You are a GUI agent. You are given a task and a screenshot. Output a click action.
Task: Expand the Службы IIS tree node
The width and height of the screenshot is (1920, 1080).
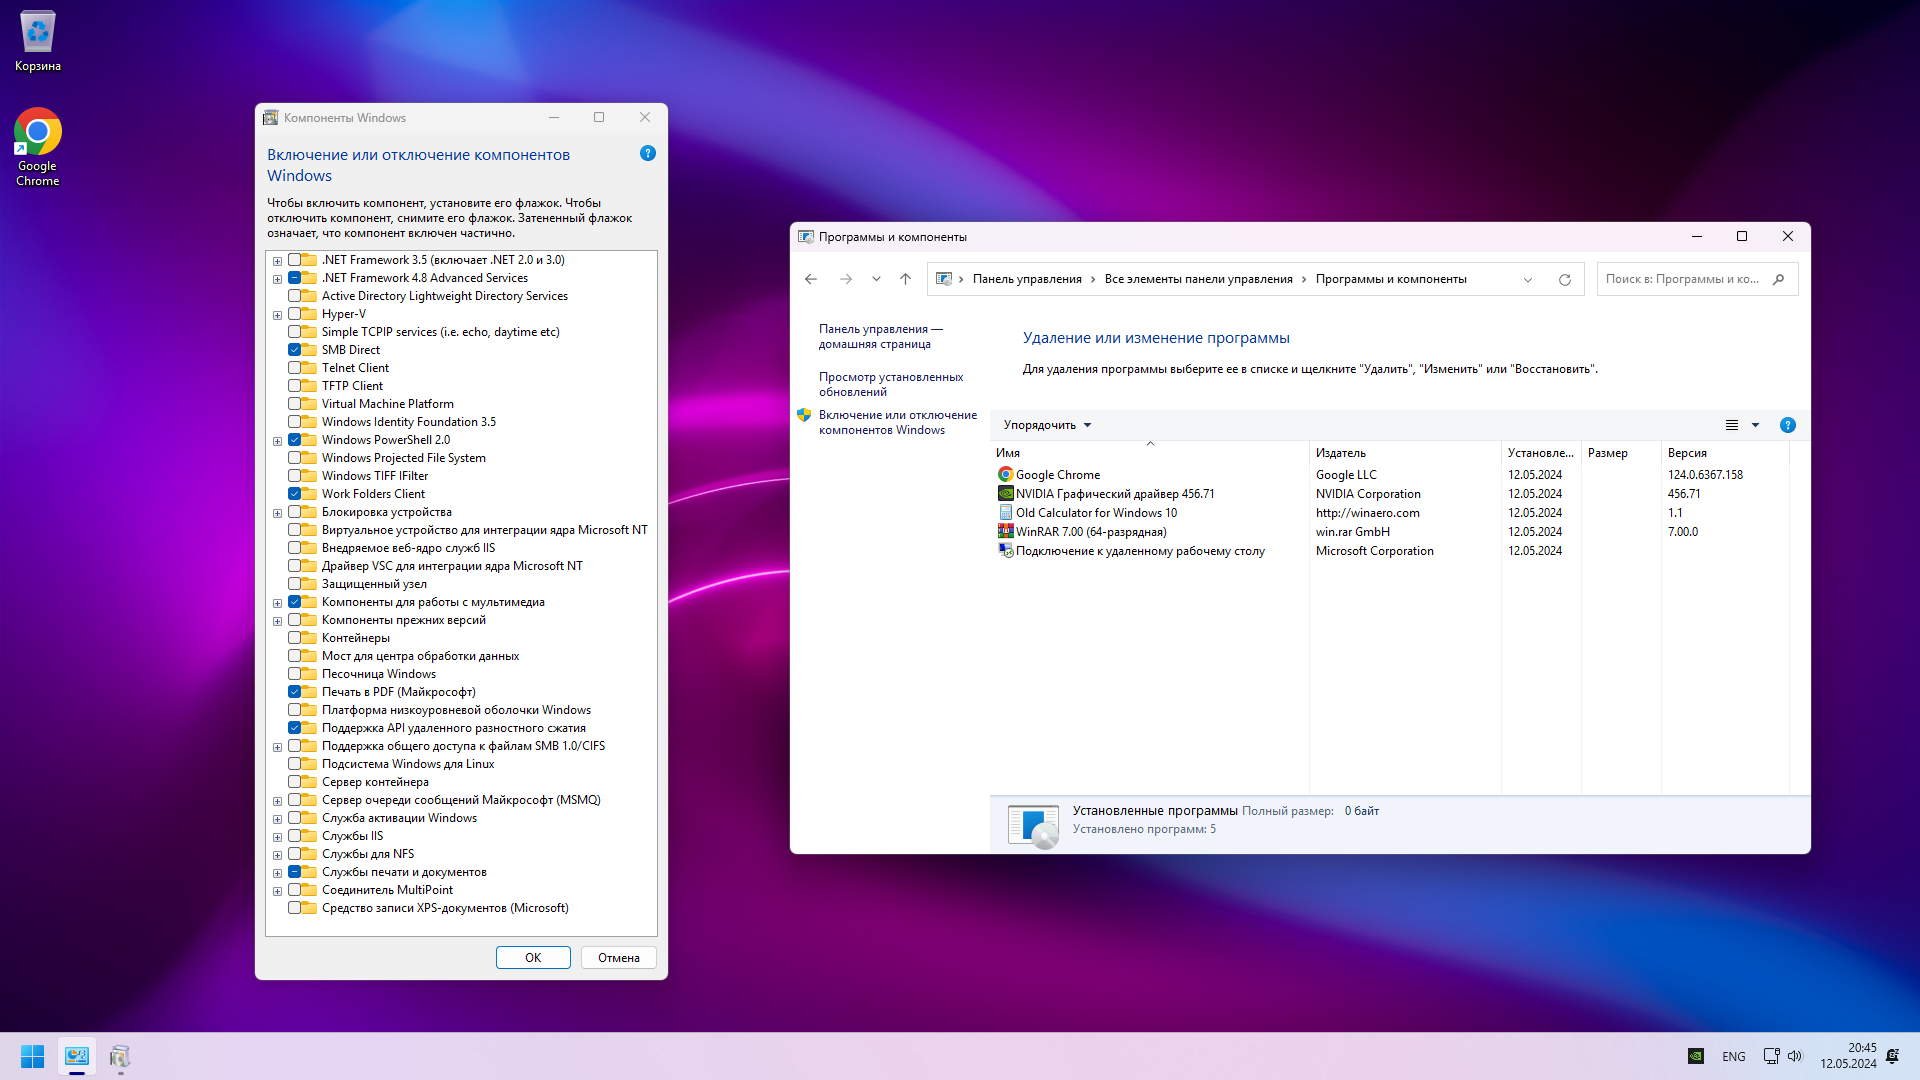[277, 837]
